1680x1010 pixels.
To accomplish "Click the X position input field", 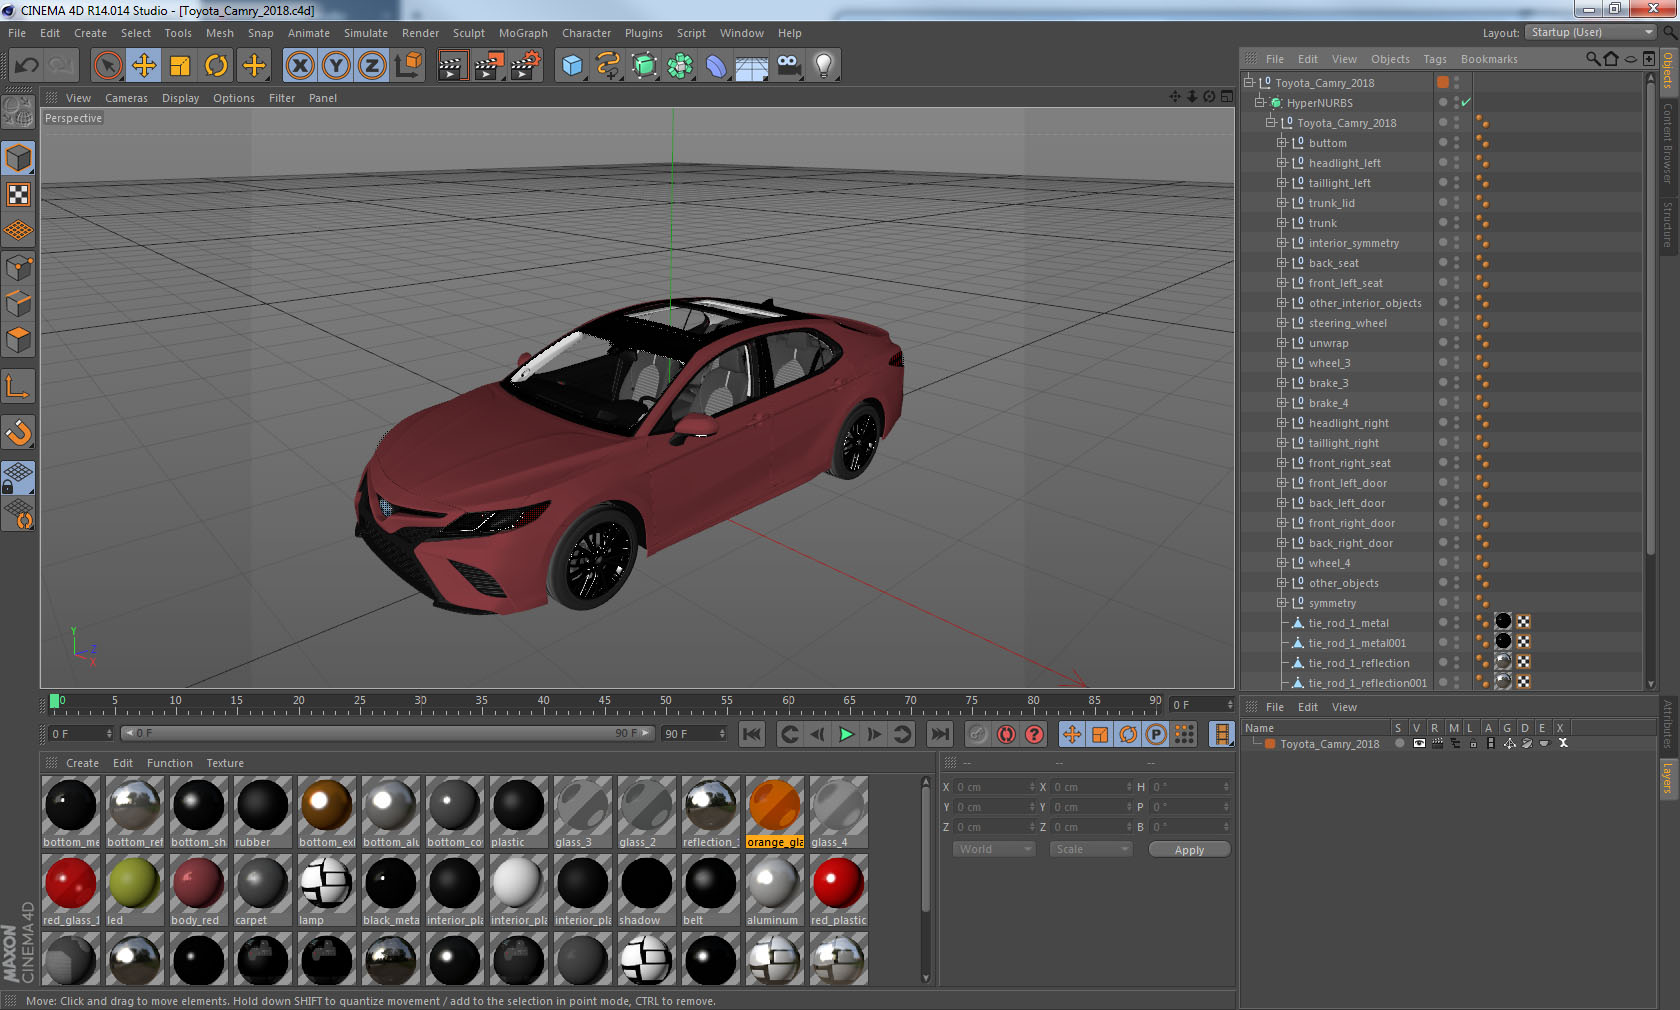I will click(993, 787).
